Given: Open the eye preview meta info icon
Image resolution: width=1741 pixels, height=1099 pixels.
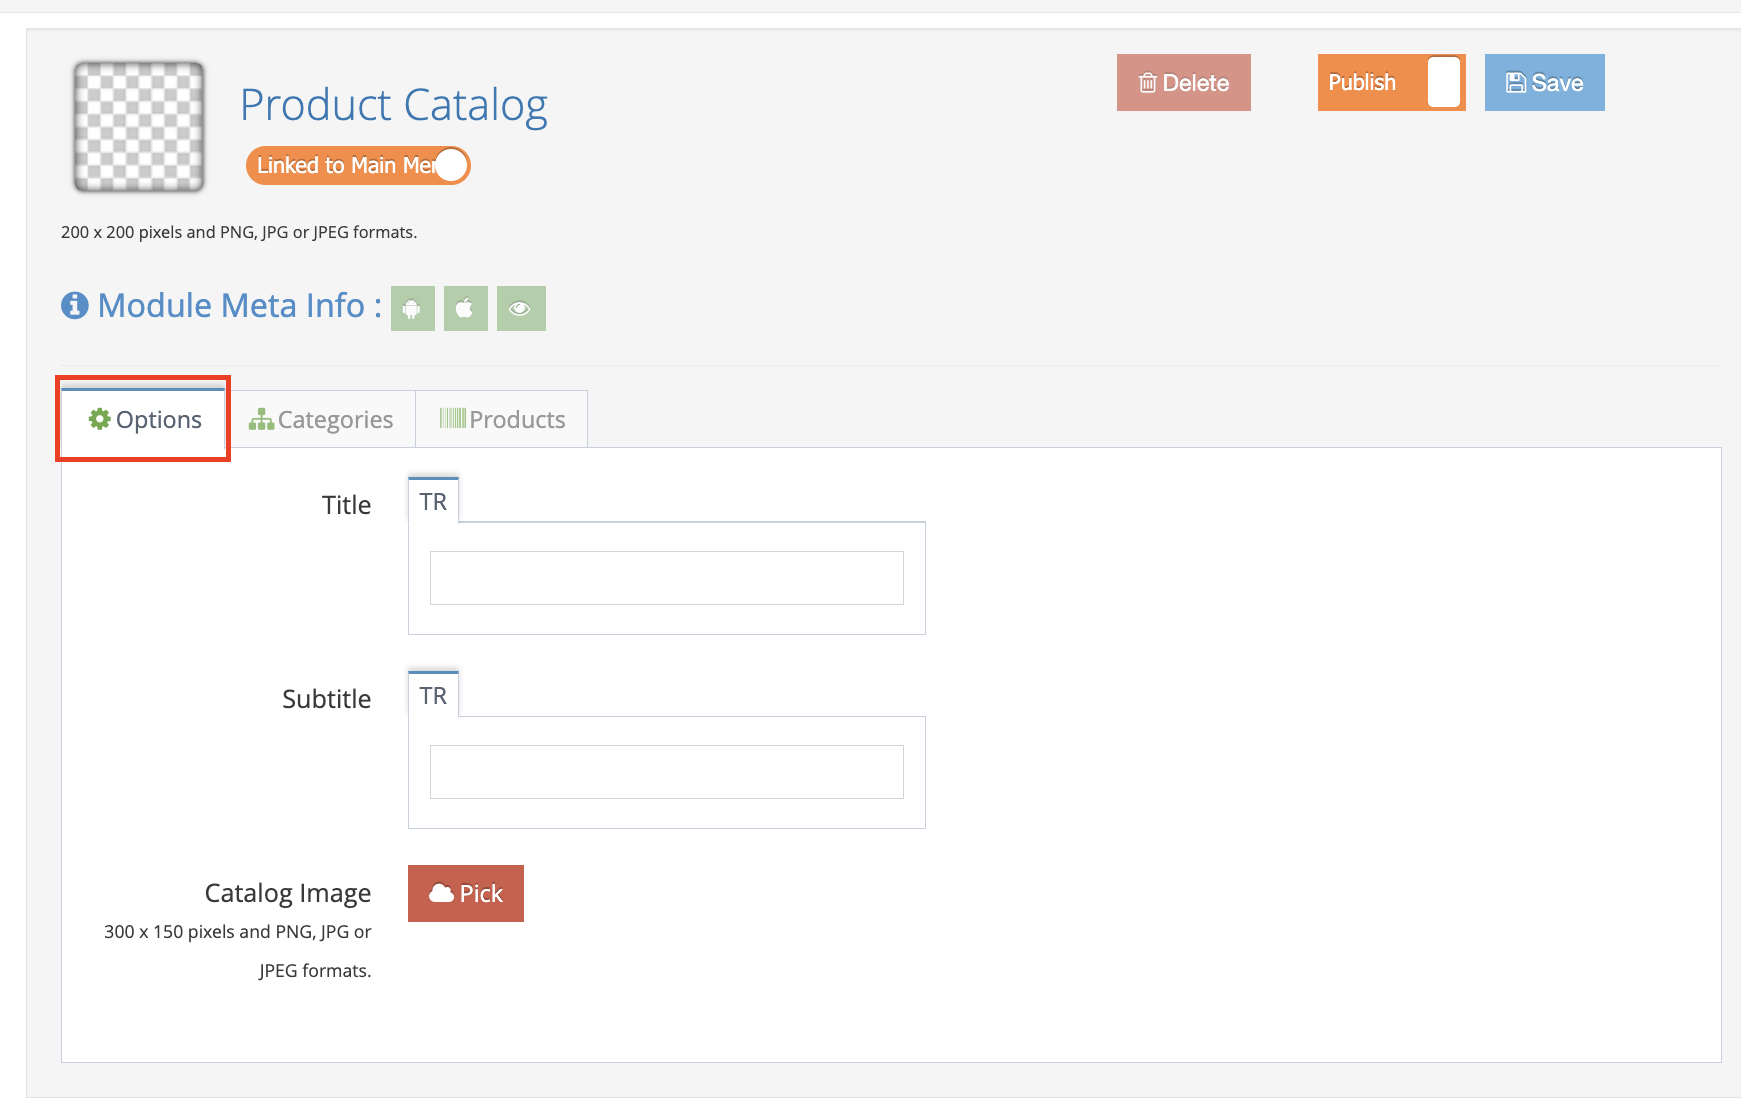Looking at the screenshot, I should pos(520,308).
